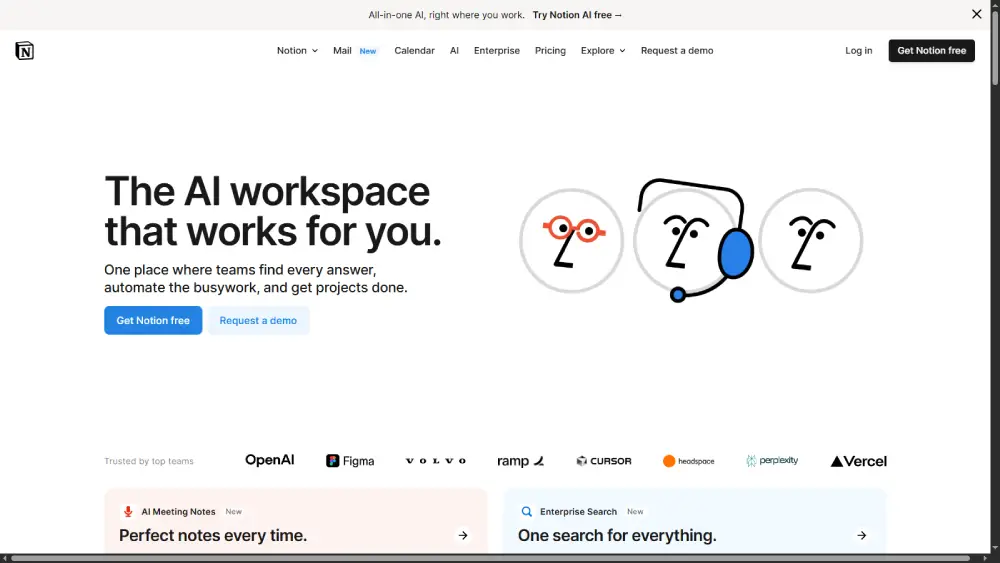Select Enterprise in the top navigation

tap(497, 50)
